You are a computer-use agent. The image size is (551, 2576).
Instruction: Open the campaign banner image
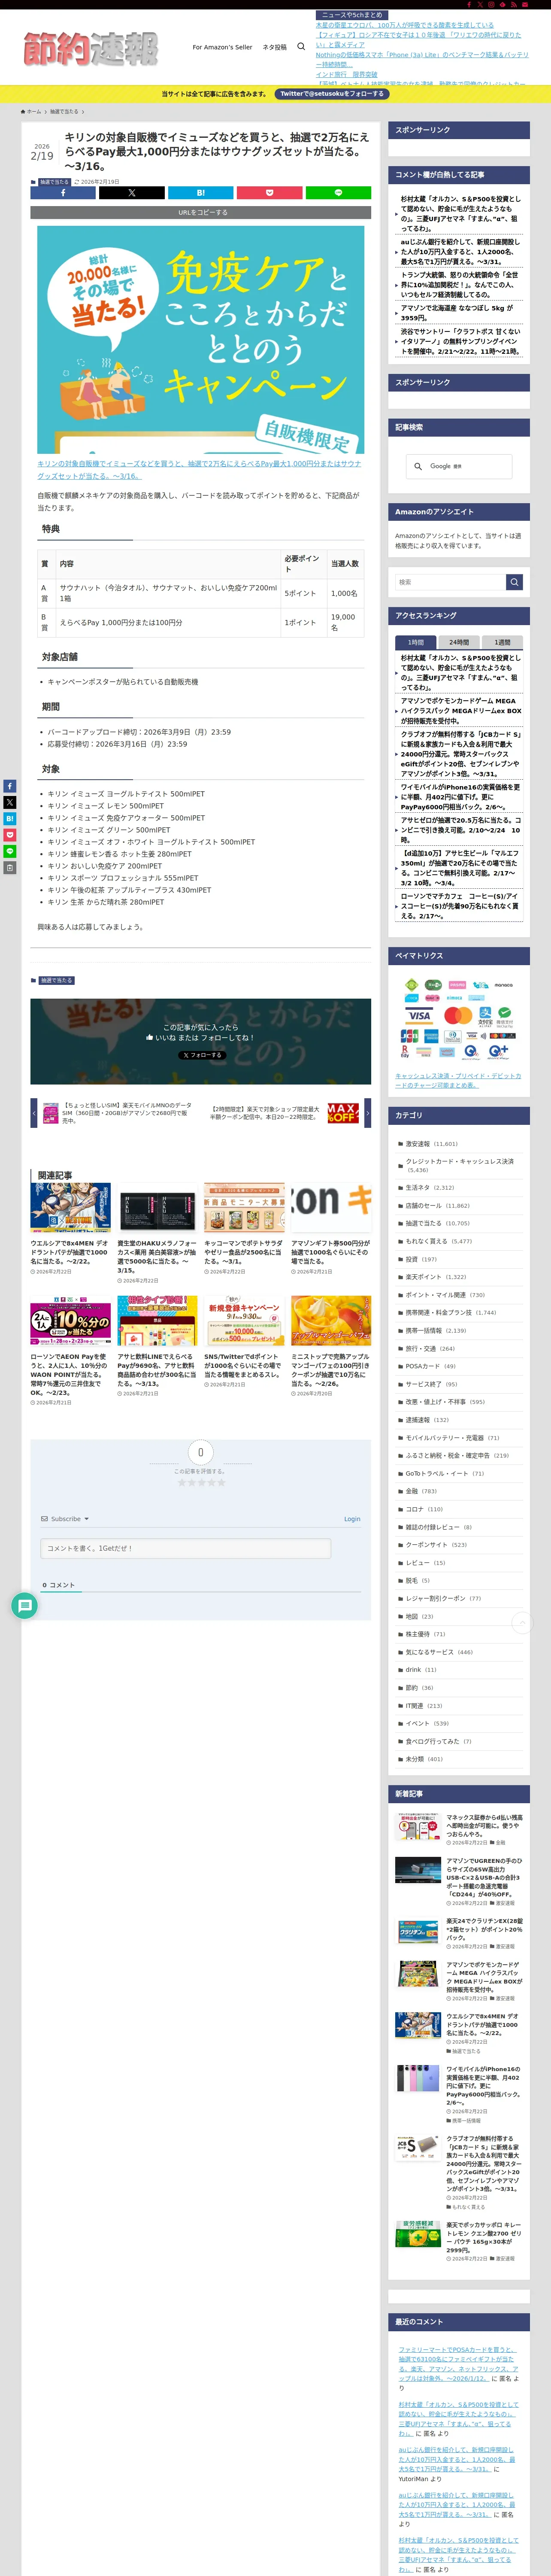click(200, 340)
